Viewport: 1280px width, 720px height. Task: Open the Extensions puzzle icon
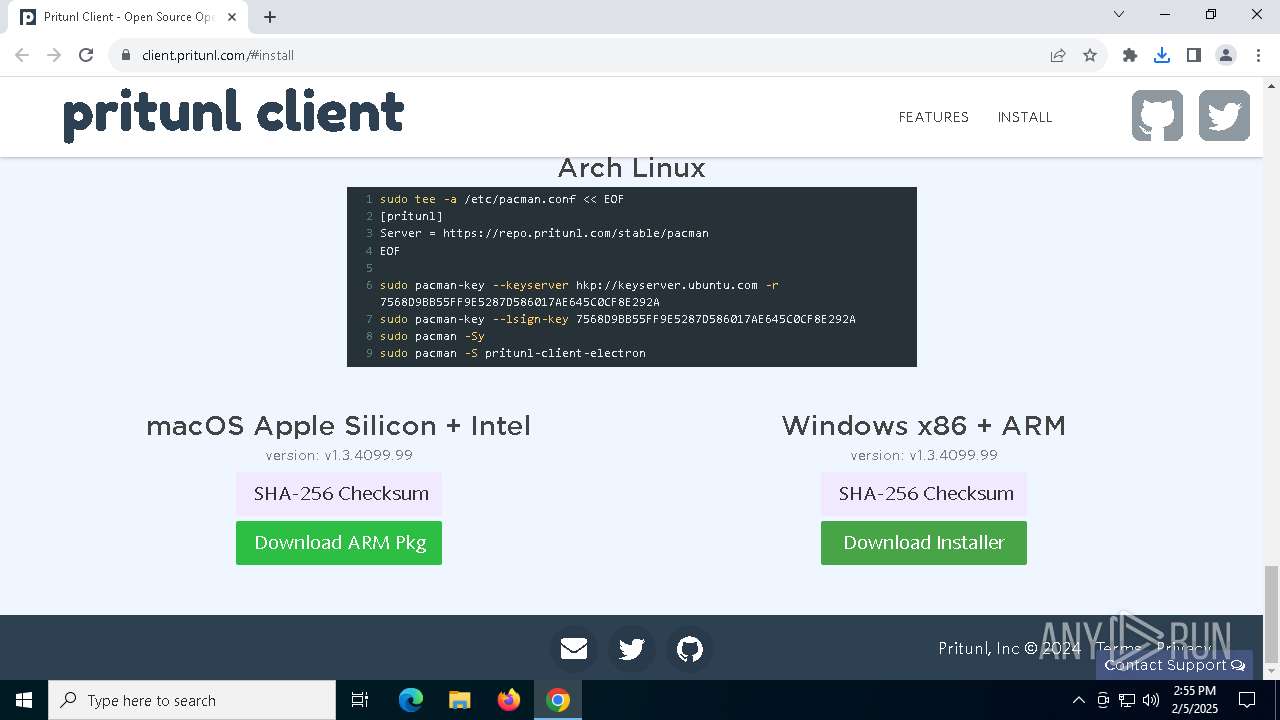click(1130, 55)
